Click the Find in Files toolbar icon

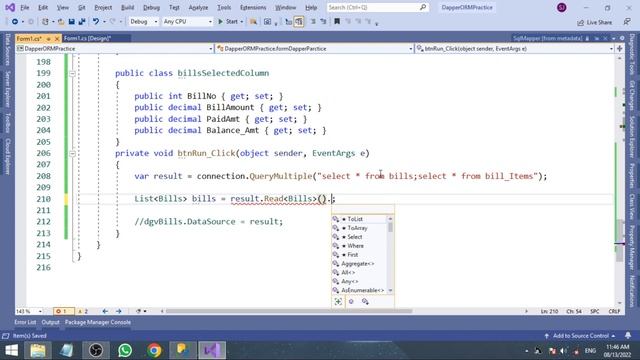(253, 22)
